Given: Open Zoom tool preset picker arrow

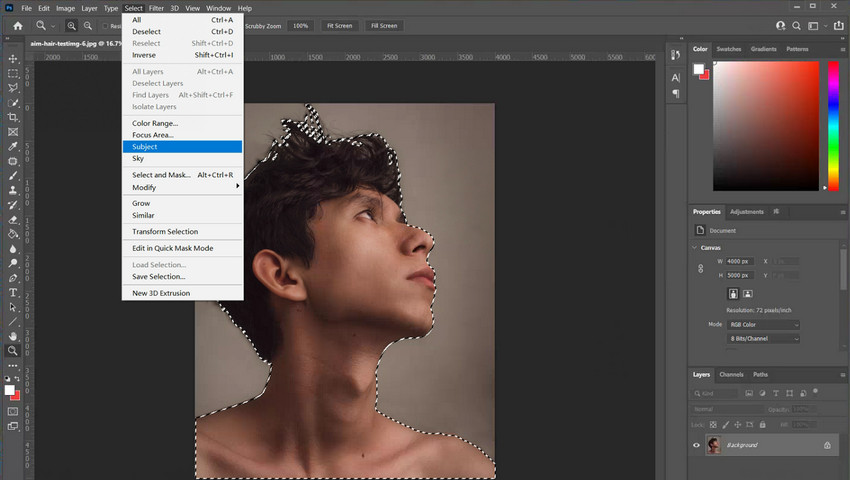Looking at the screenshot, I should pos(53,26).
